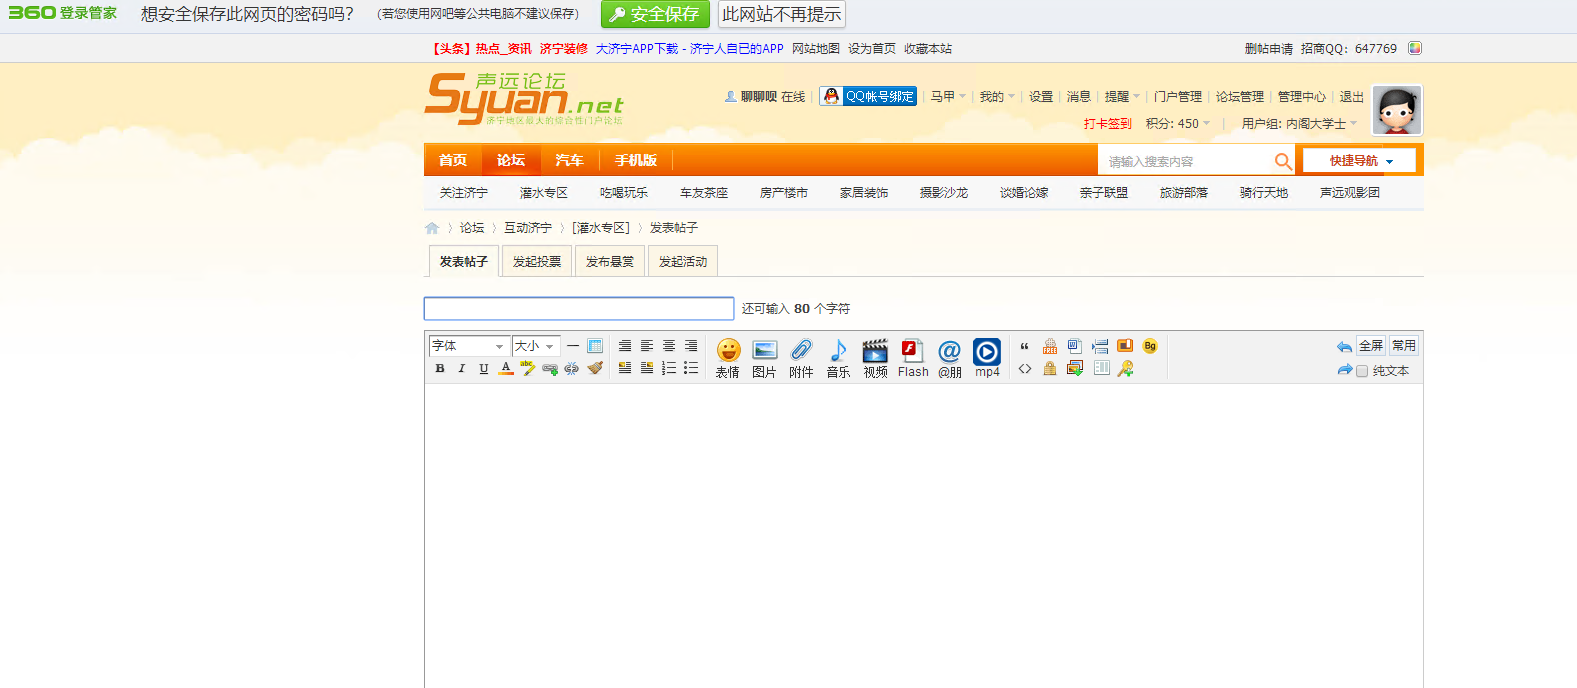1577x688 pixels.
Task: Click the mp4 player icon
Action: coord(987,358)
